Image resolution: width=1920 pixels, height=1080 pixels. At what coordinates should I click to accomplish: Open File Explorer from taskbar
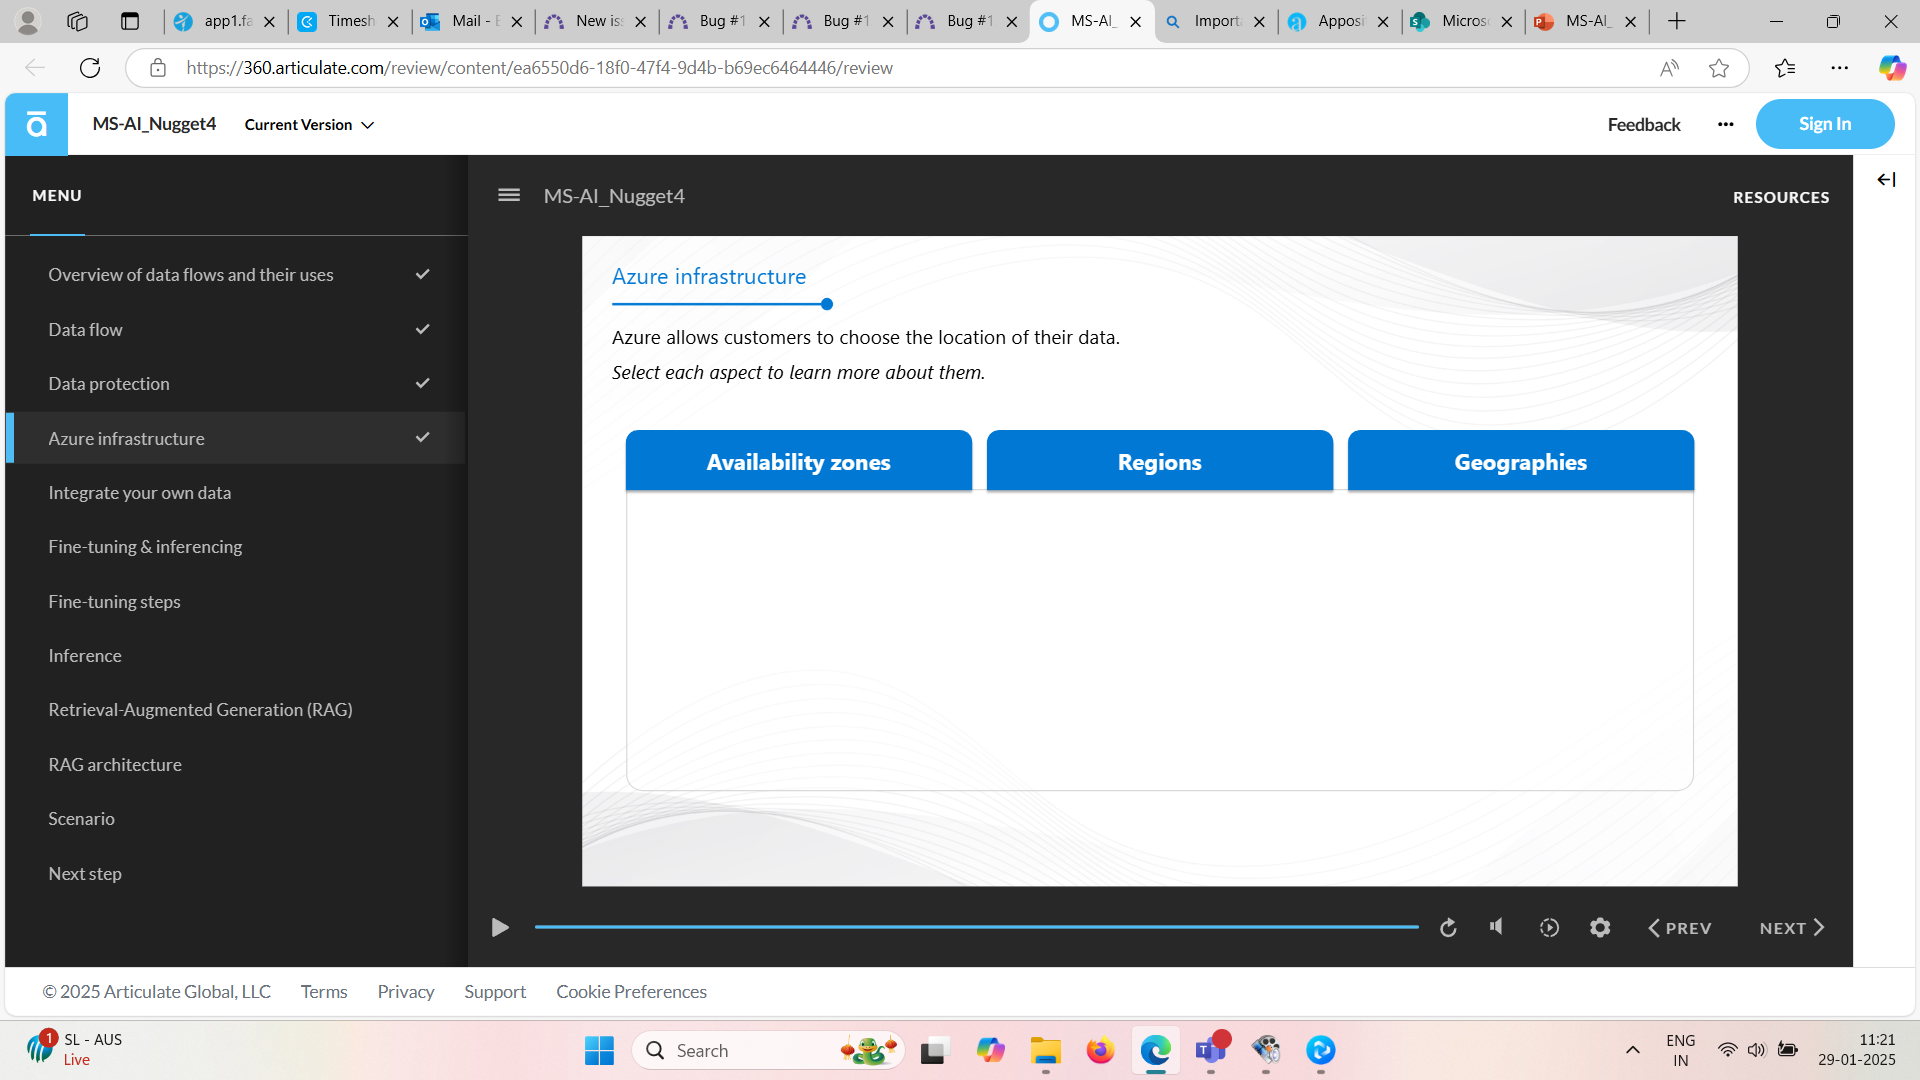click(x=1046, y=1050)
